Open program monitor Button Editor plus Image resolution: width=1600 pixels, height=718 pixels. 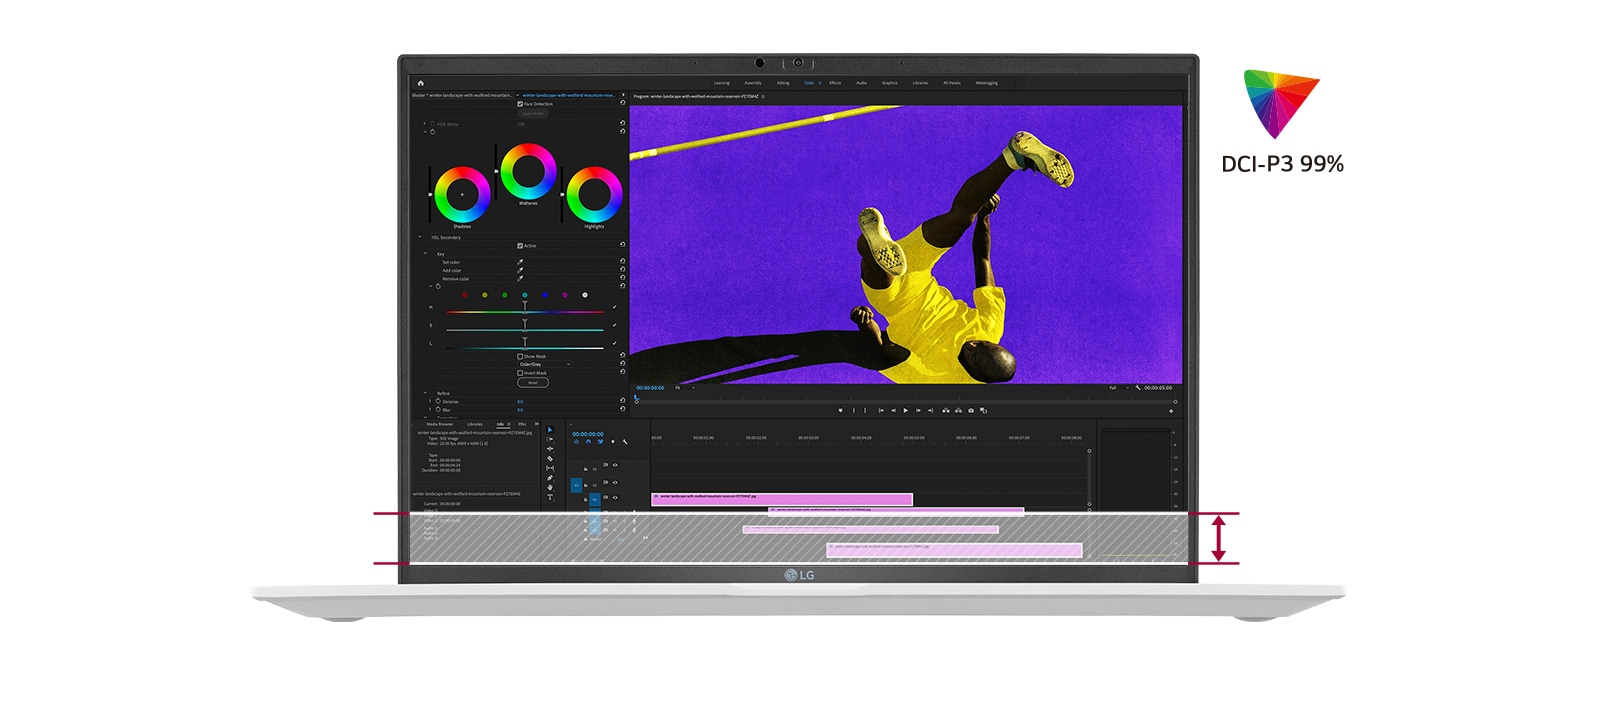pos(1171,411)
